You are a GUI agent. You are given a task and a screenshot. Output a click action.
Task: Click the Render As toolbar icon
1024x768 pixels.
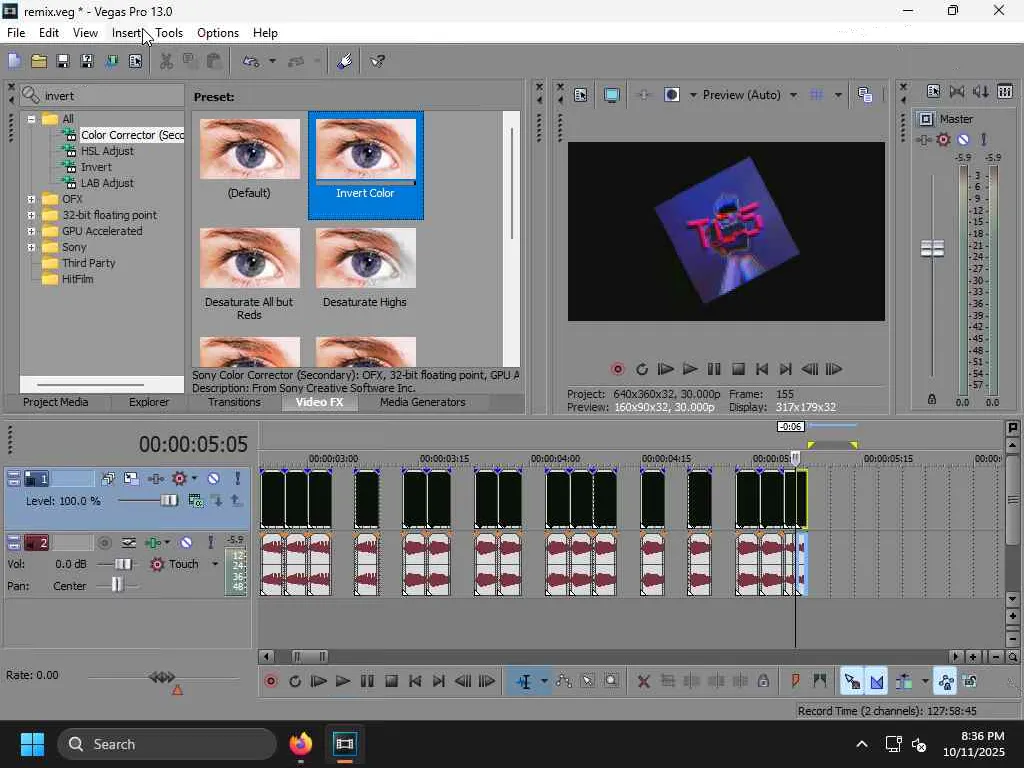111,61
